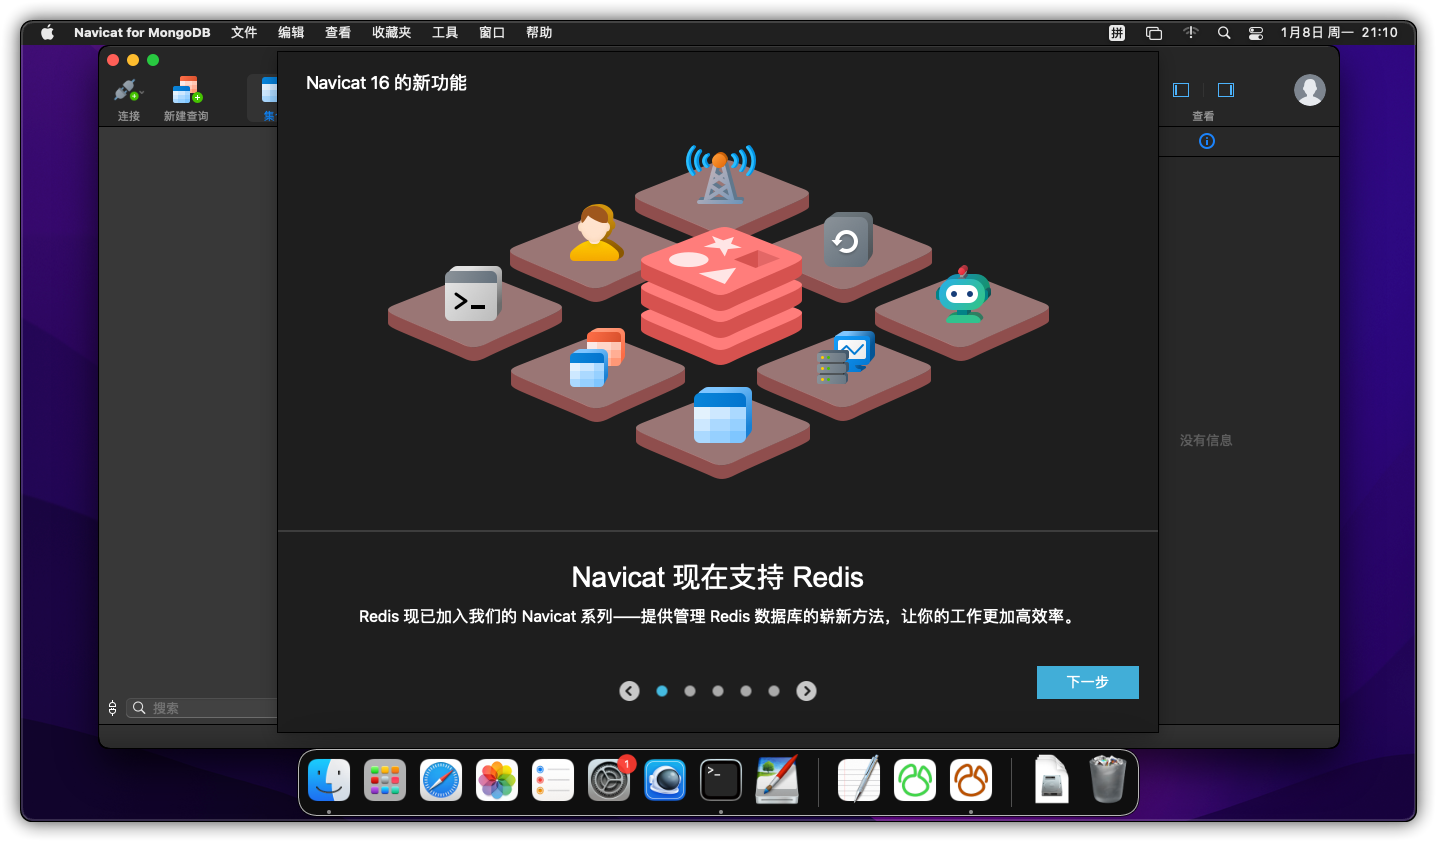Launch Safari from the Dock
The width and height of the screenshot is (1437, 842).
click(x=441, y=780)
